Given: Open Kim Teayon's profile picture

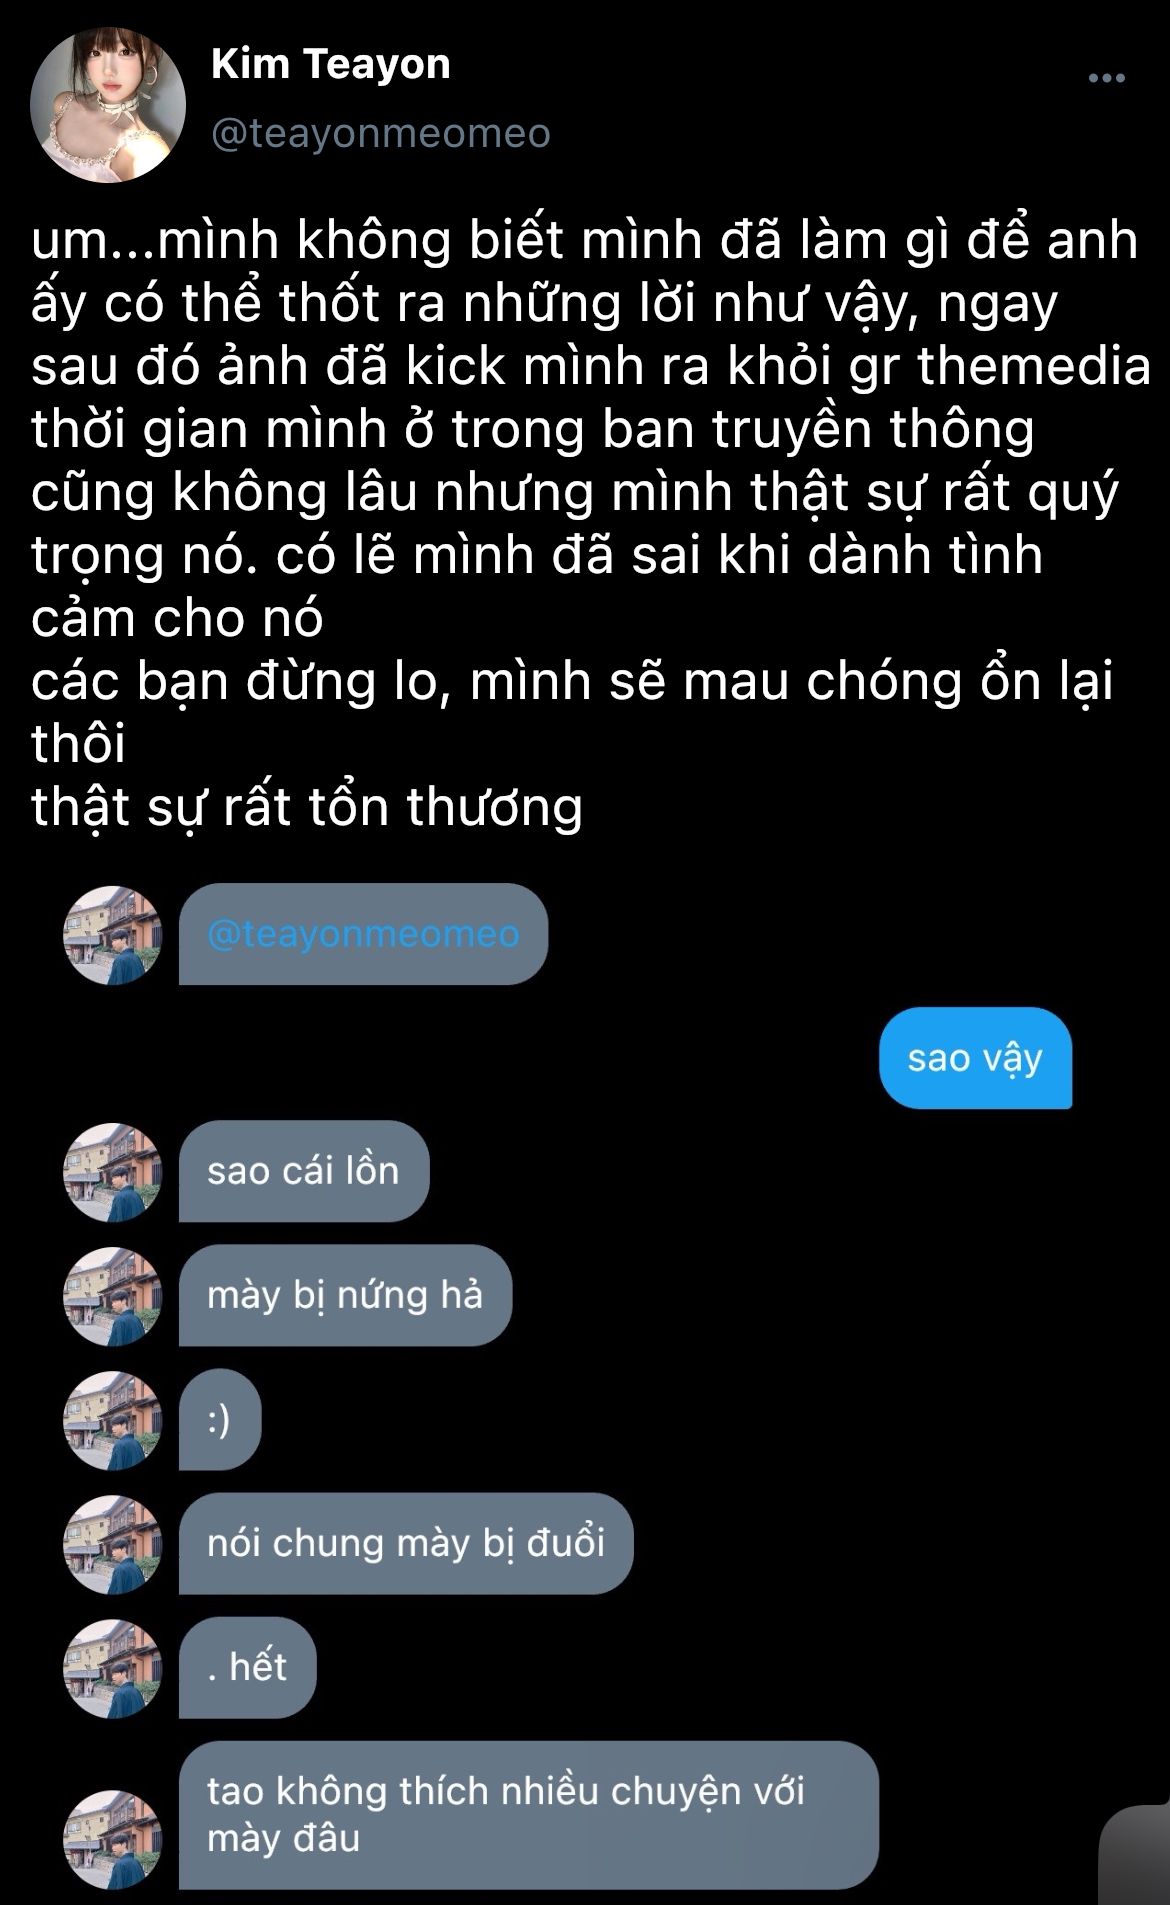Looking at the screenshot, I should click(x=108, y=106).
